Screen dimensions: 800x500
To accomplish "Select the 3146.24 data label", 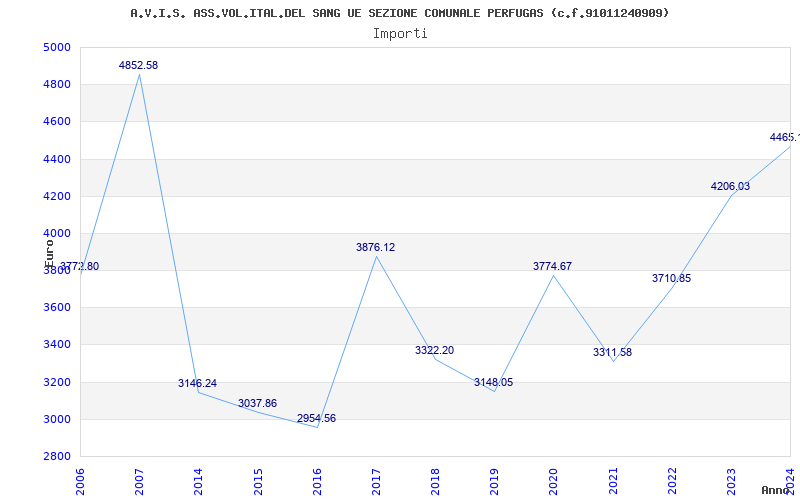I will 197,383.
